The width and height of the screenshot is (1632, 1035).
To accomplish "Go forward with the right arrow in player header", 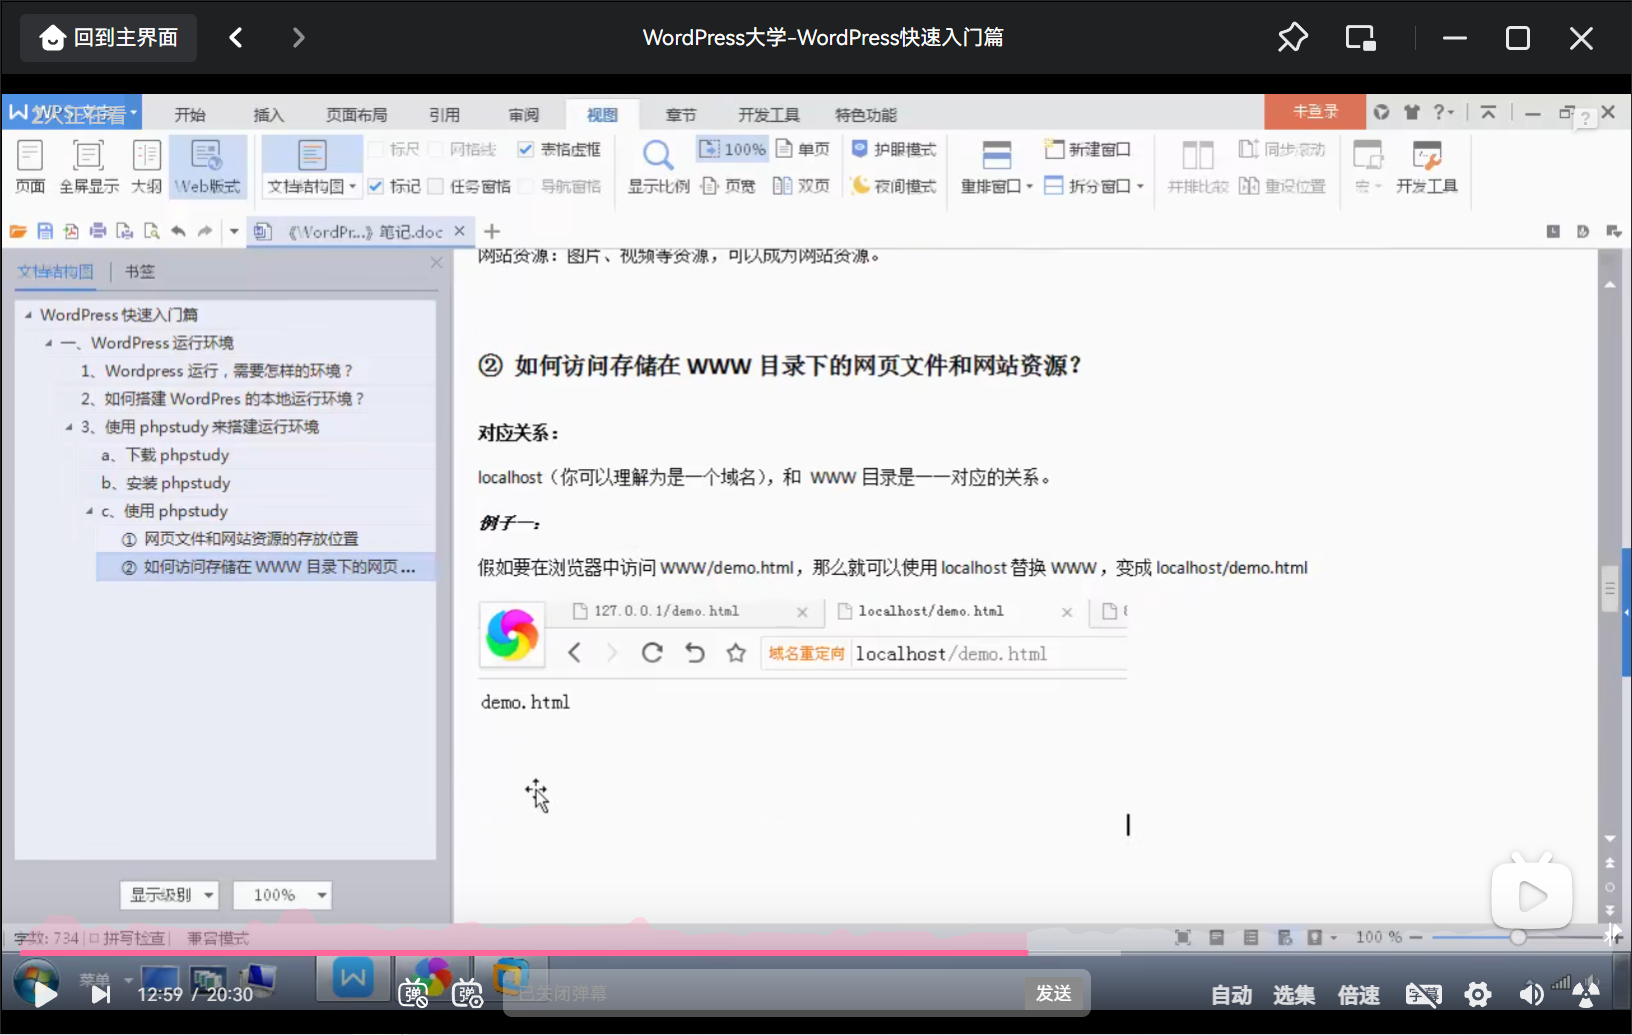I will (298, 38).
